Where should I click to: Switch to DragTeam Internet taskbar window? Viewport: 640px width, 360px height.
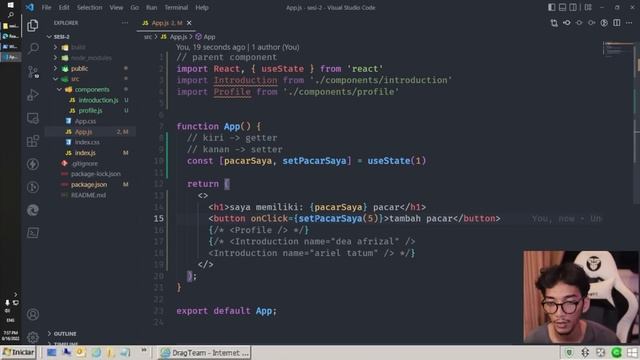pos(204,353)
